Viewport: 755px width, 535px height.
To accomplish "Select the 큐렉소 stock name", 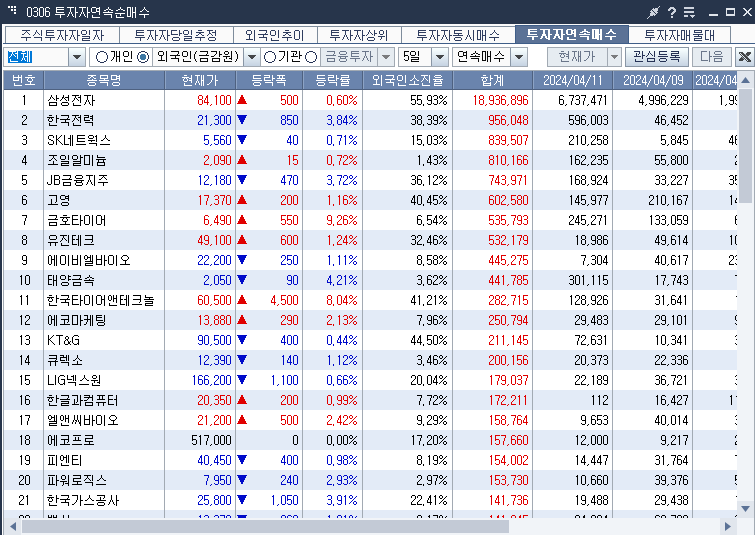I will point(65,360).
